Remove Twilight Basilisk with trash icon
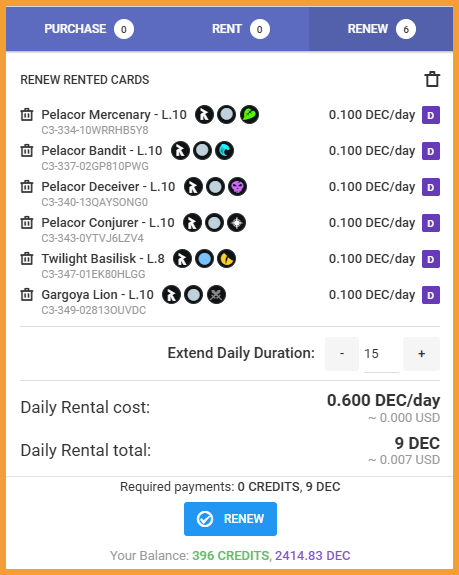The image size is (459, 575). coord(27,258)
